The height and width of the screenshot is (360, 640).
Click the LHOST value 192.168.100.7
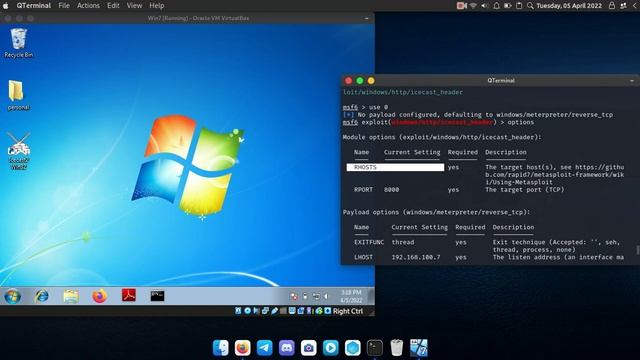(x=416, y=257)
